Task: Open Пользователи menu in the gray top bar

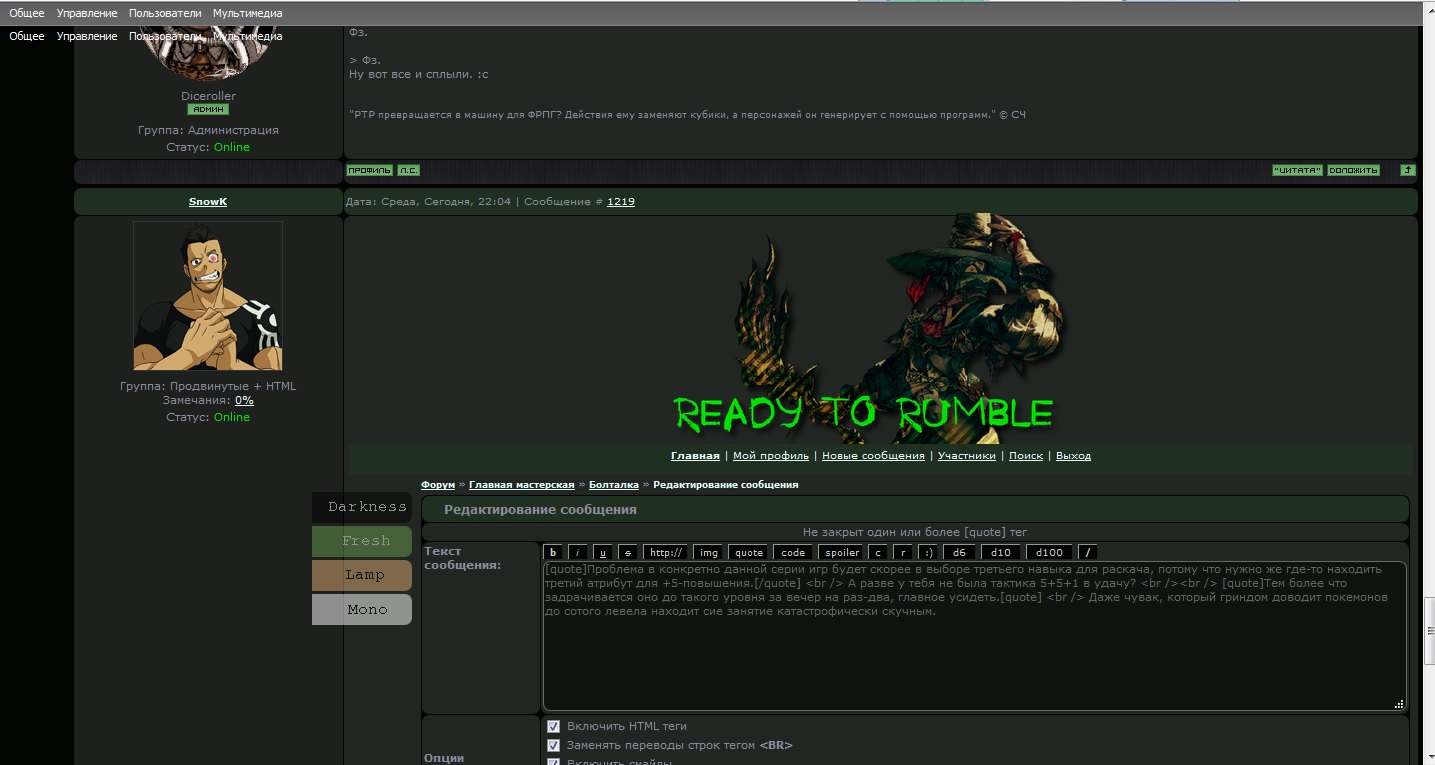Action: click(165, 13)
